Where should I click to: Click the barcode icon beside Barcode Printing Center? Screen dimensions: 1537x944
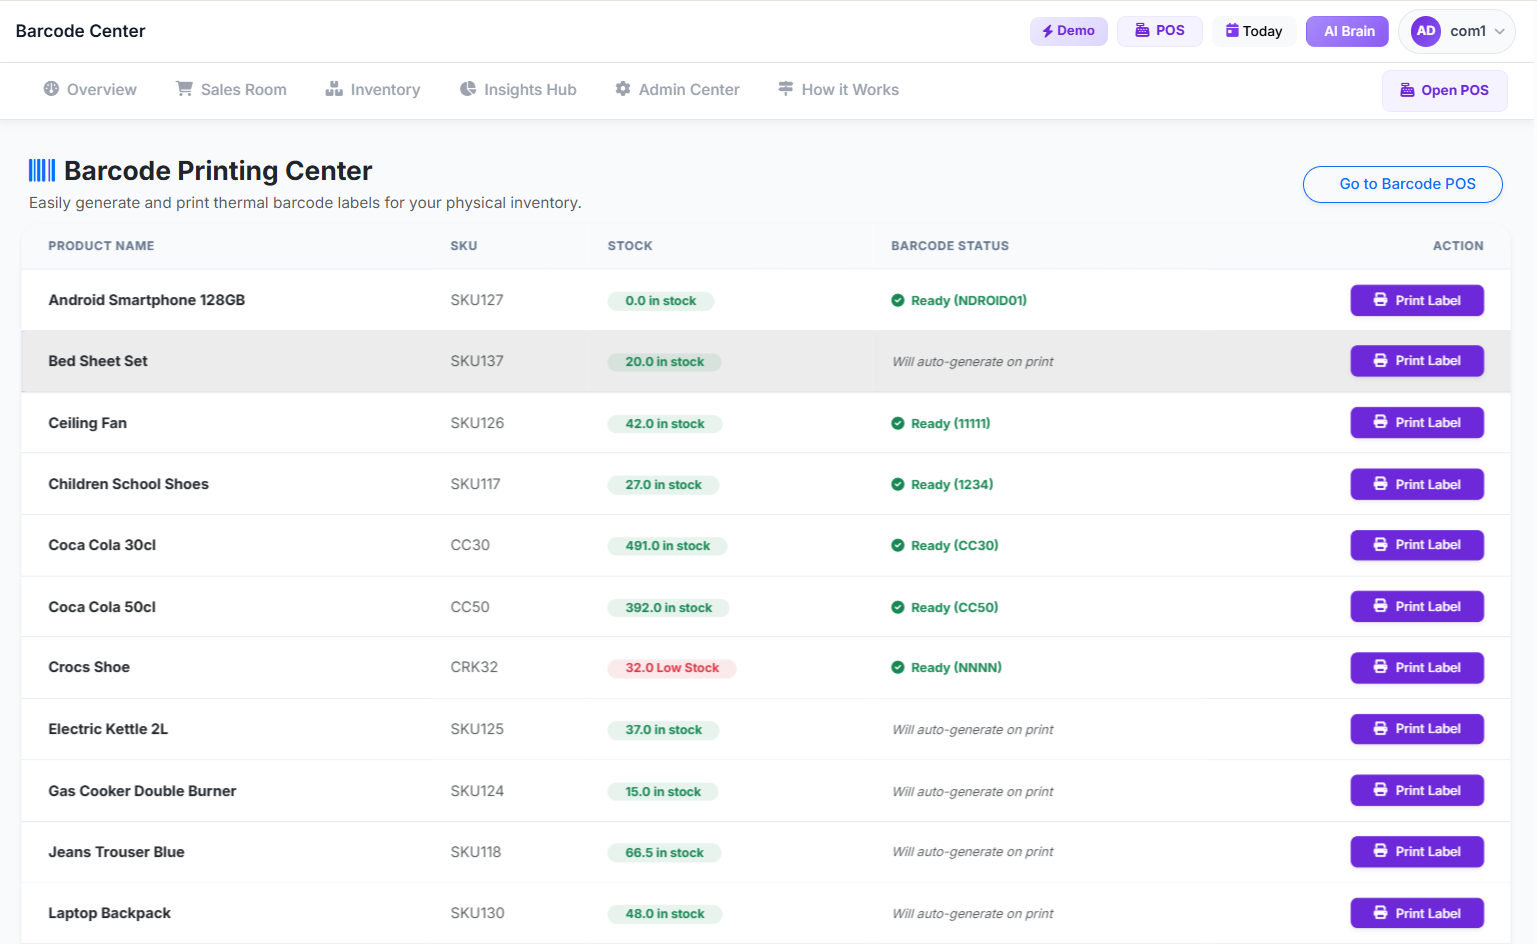coord(42,170)
